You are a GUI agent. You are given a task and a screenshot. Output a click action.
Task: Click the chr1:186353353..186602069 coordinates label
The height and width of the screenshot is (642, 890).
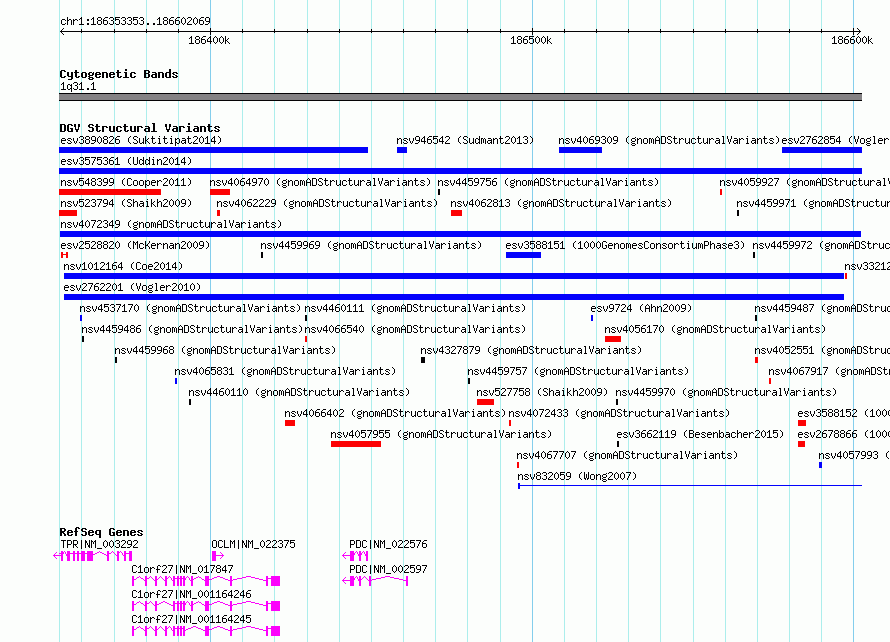[135, 22]
